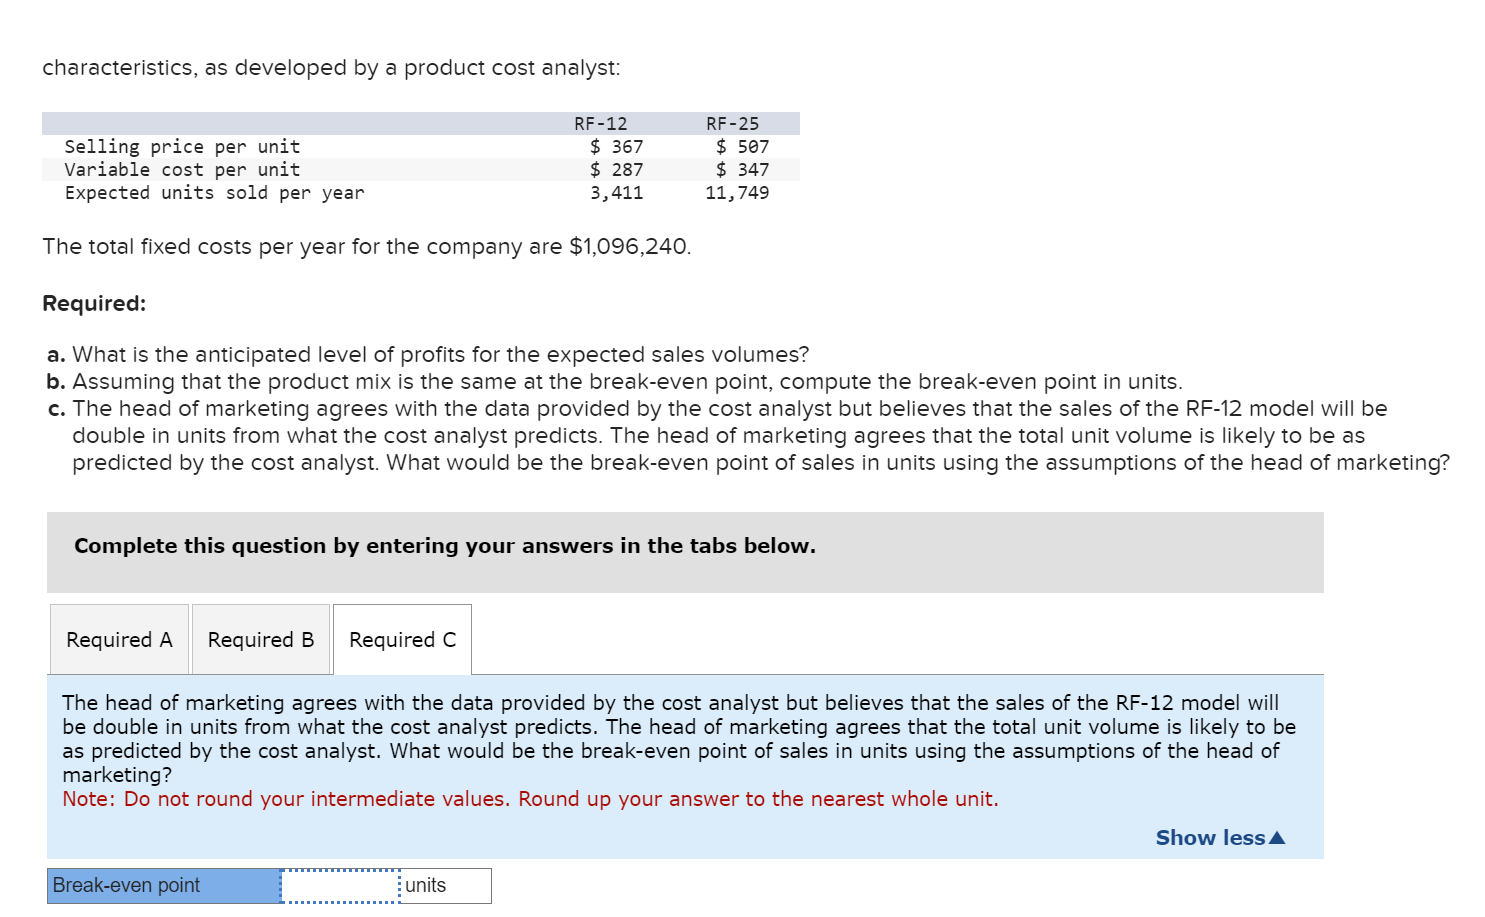Select the RF-12 column header
This screenshot has width=1485, height=917.
pyautogui.click(x=598, y=122)
